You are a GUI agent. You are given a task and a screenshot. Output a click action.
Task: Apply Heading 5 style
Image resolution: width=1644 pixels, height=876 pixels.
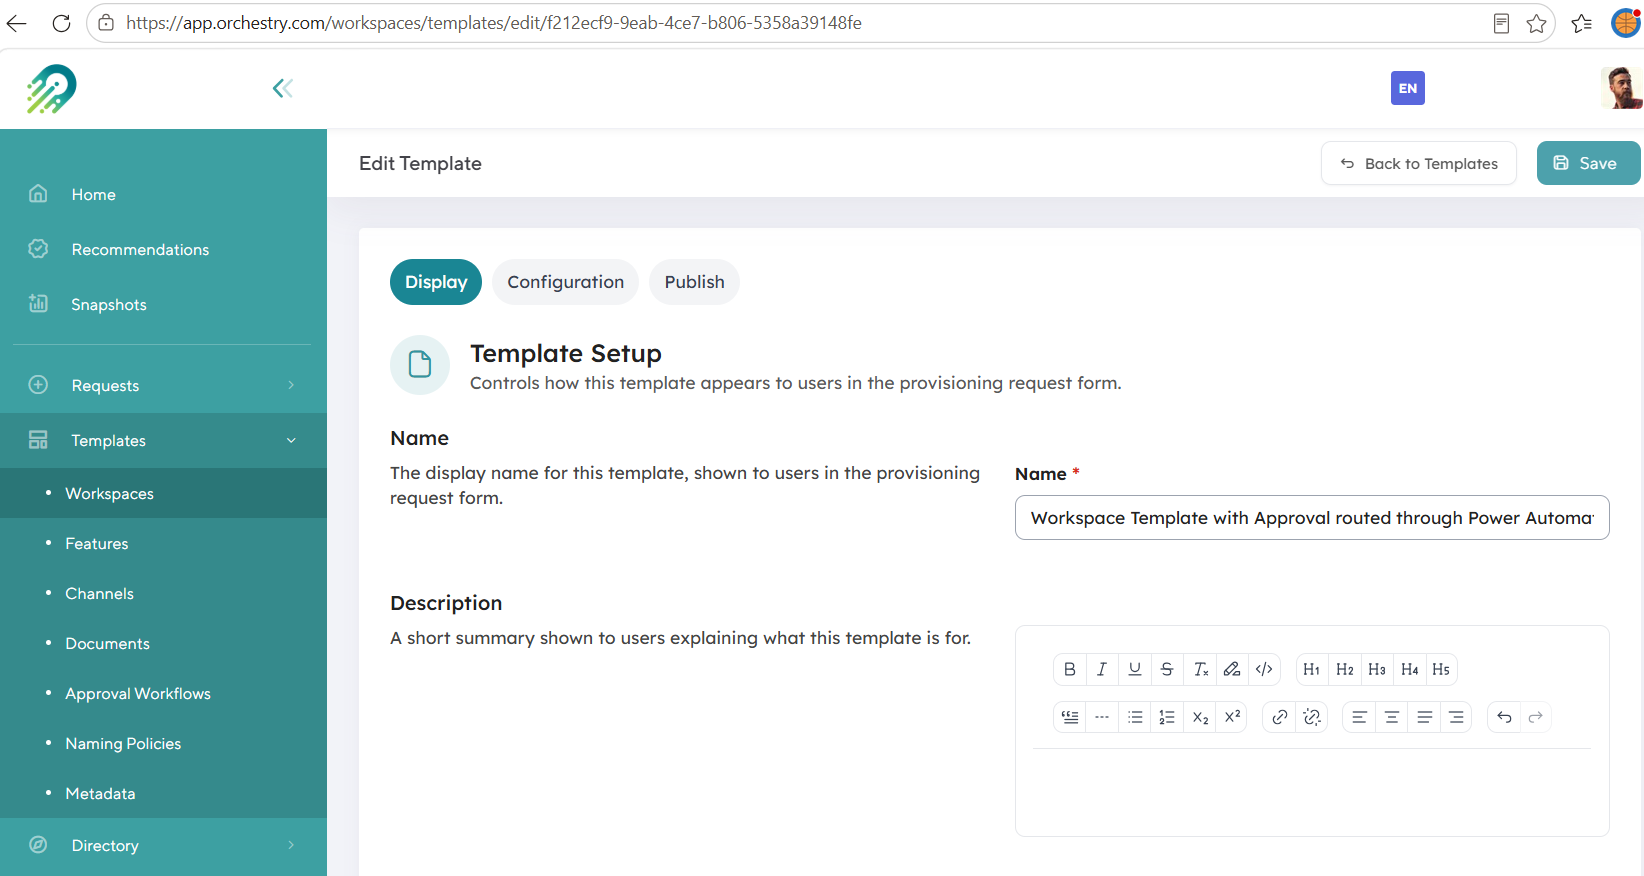(x=1441, y=669)
